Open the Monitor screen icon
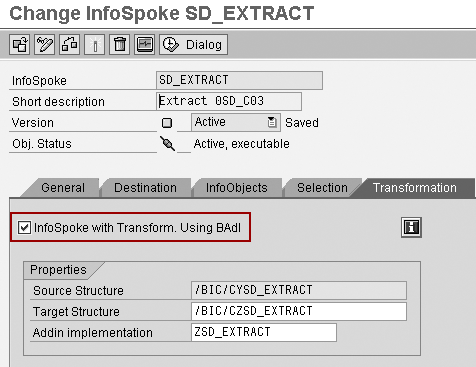The image size is (476, 367). (145, 44)
